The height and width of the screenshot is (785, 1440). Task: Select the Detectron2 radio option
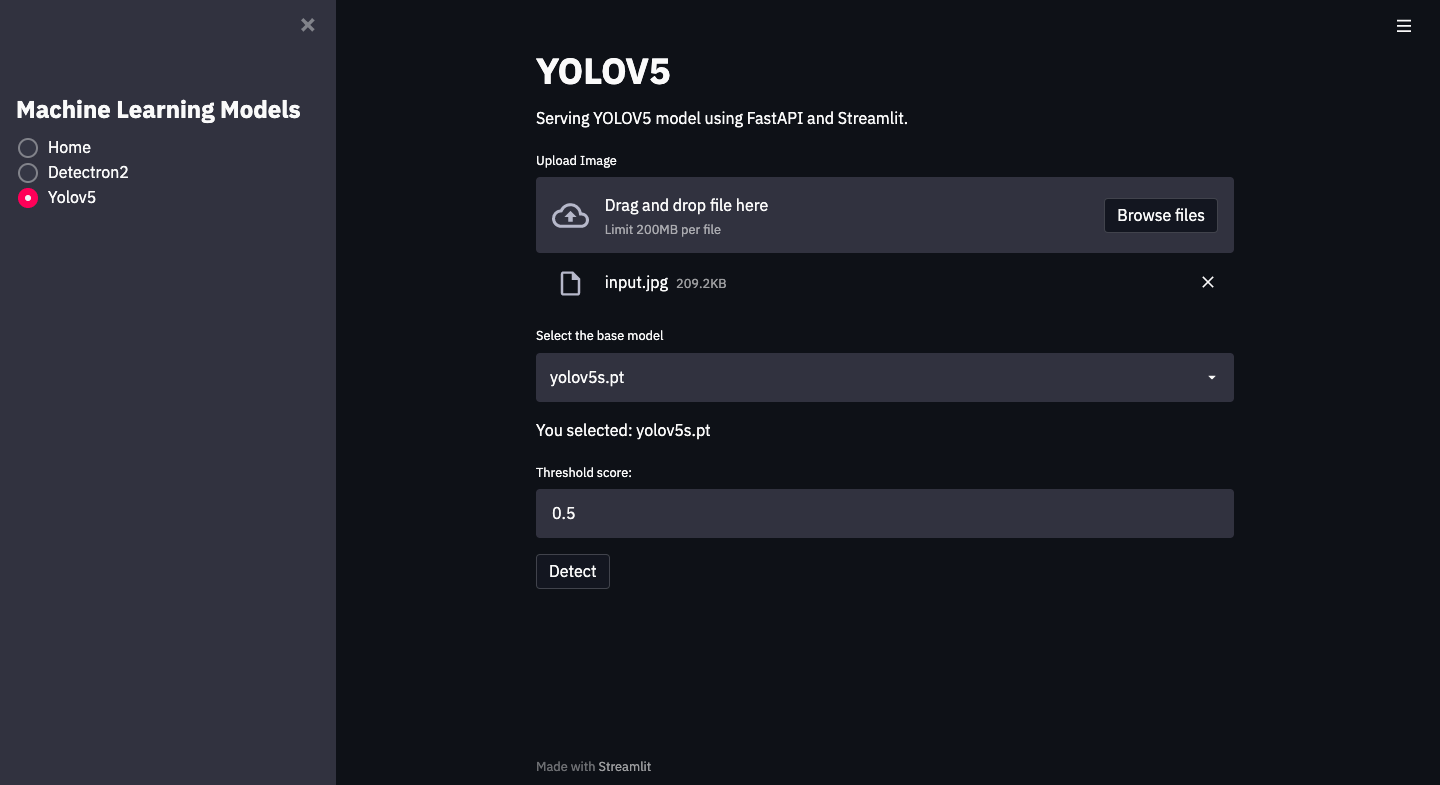[x=28, y=173]
